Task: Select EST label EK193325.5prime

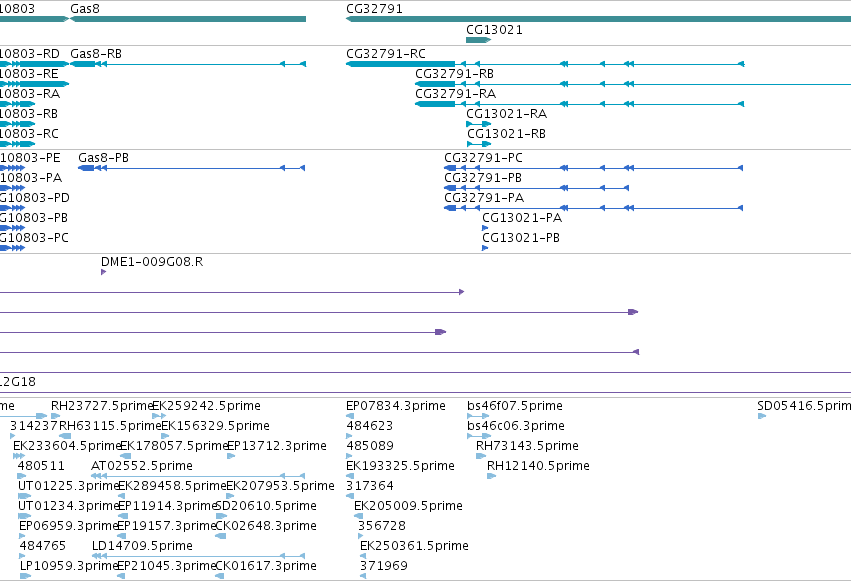Action: click(400, 466)
